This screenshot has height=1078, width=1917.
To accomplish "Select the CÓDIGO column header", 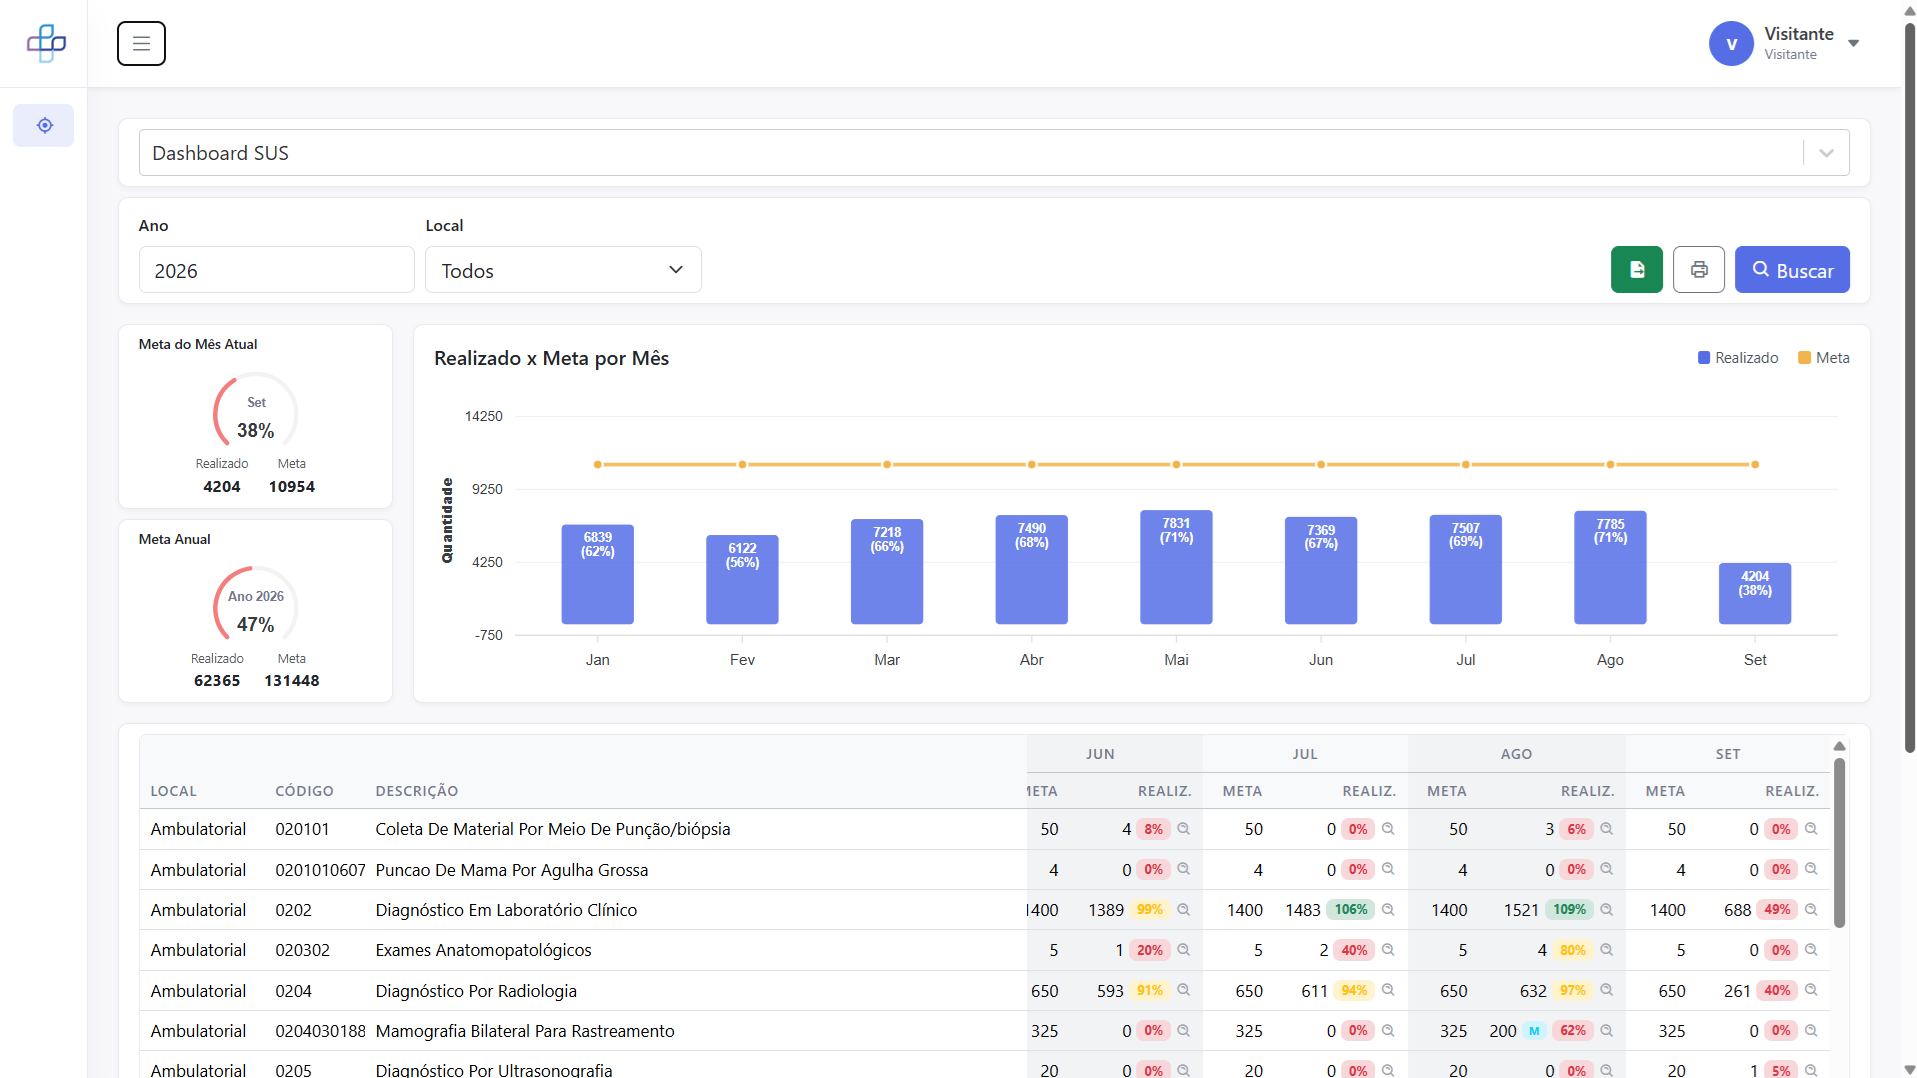I will pyautogui.click(x=304, y=791).
